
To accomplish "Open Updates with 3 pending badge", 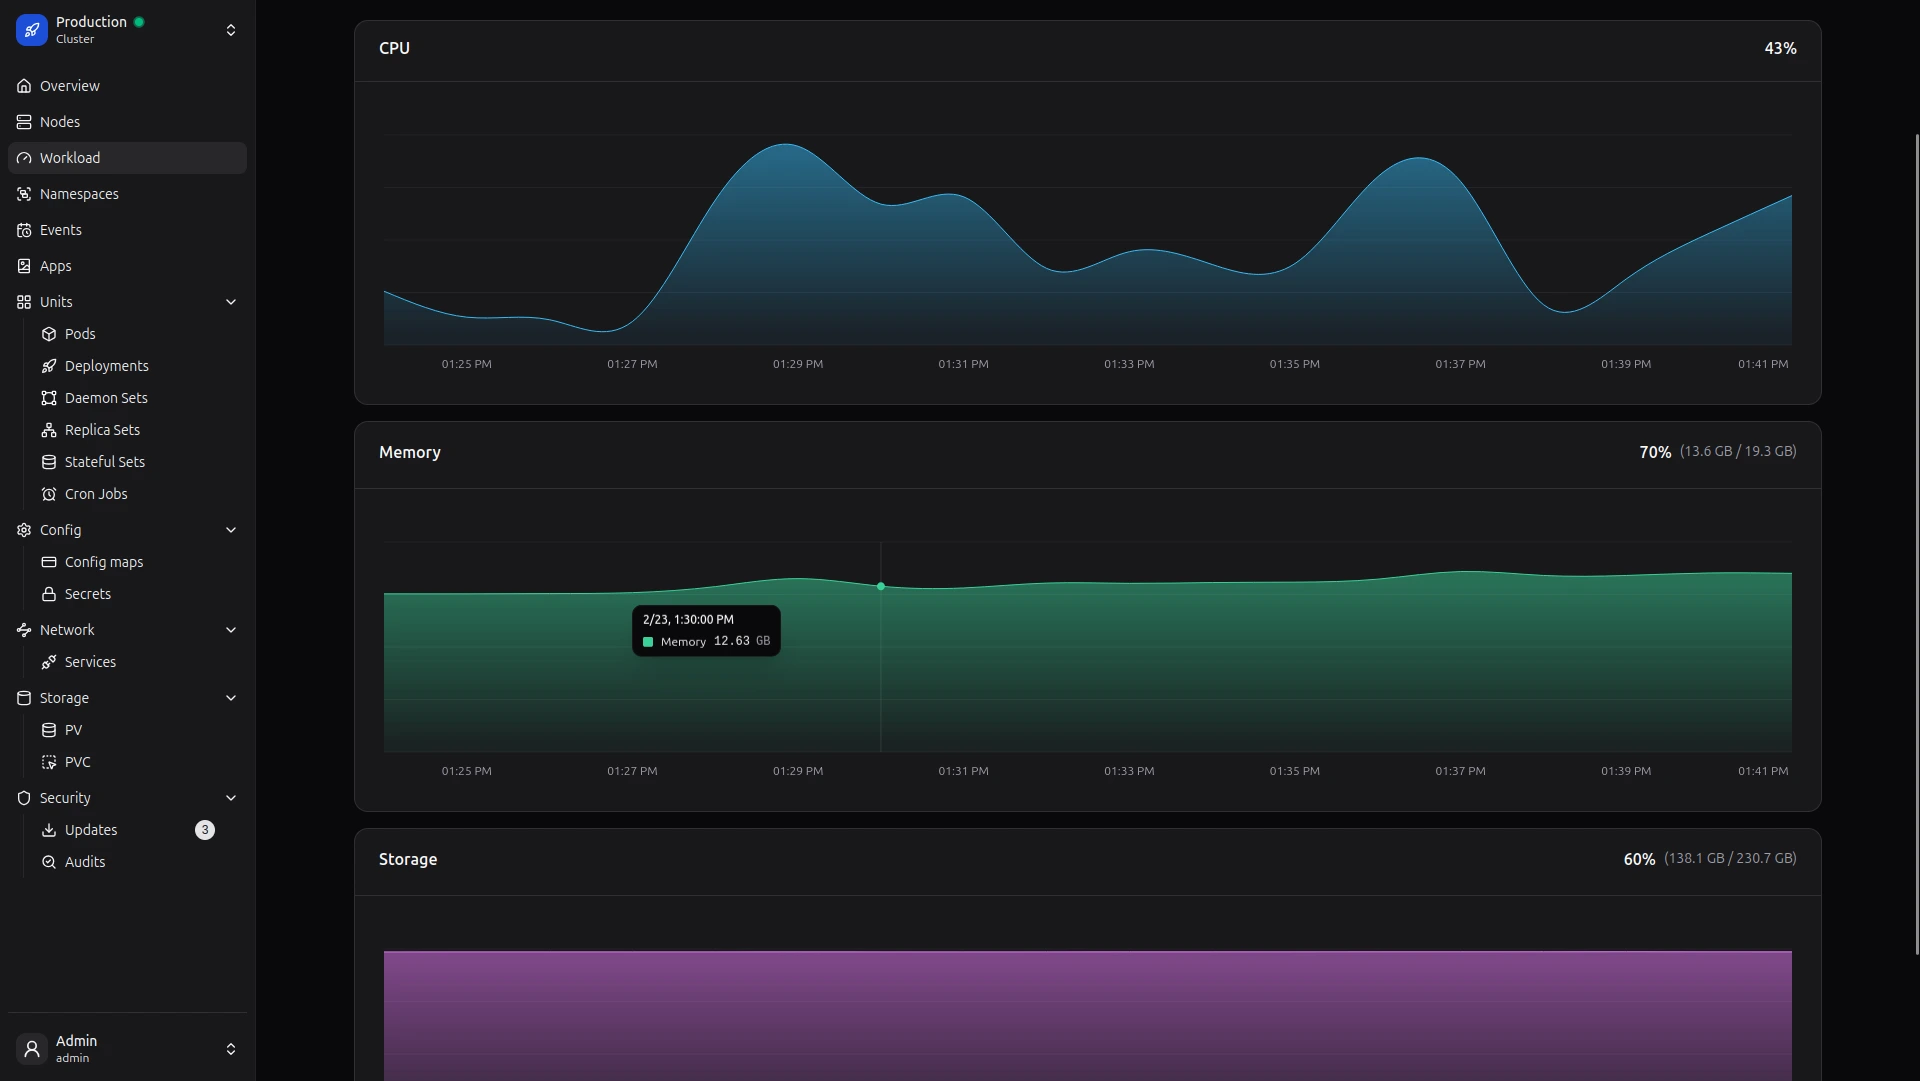I will pos(91,830).
